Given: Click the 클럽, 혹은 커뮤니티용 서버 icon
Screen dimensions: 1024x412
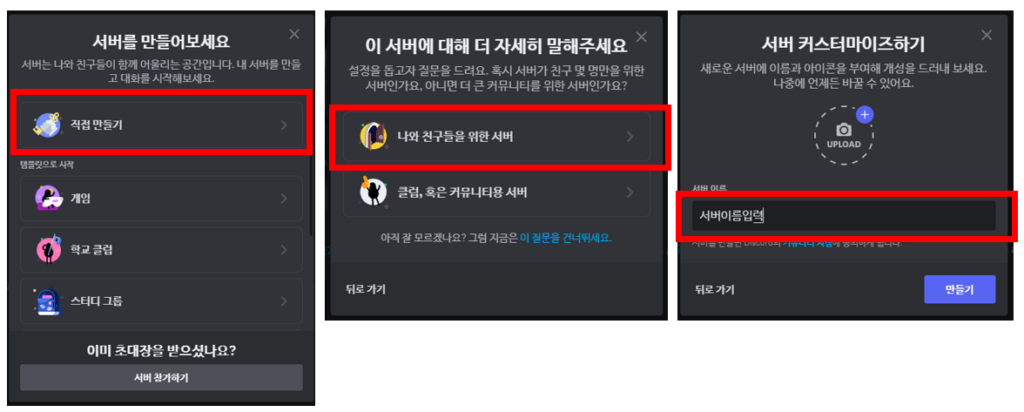Looking at the screenshot, I should (373, 192).
